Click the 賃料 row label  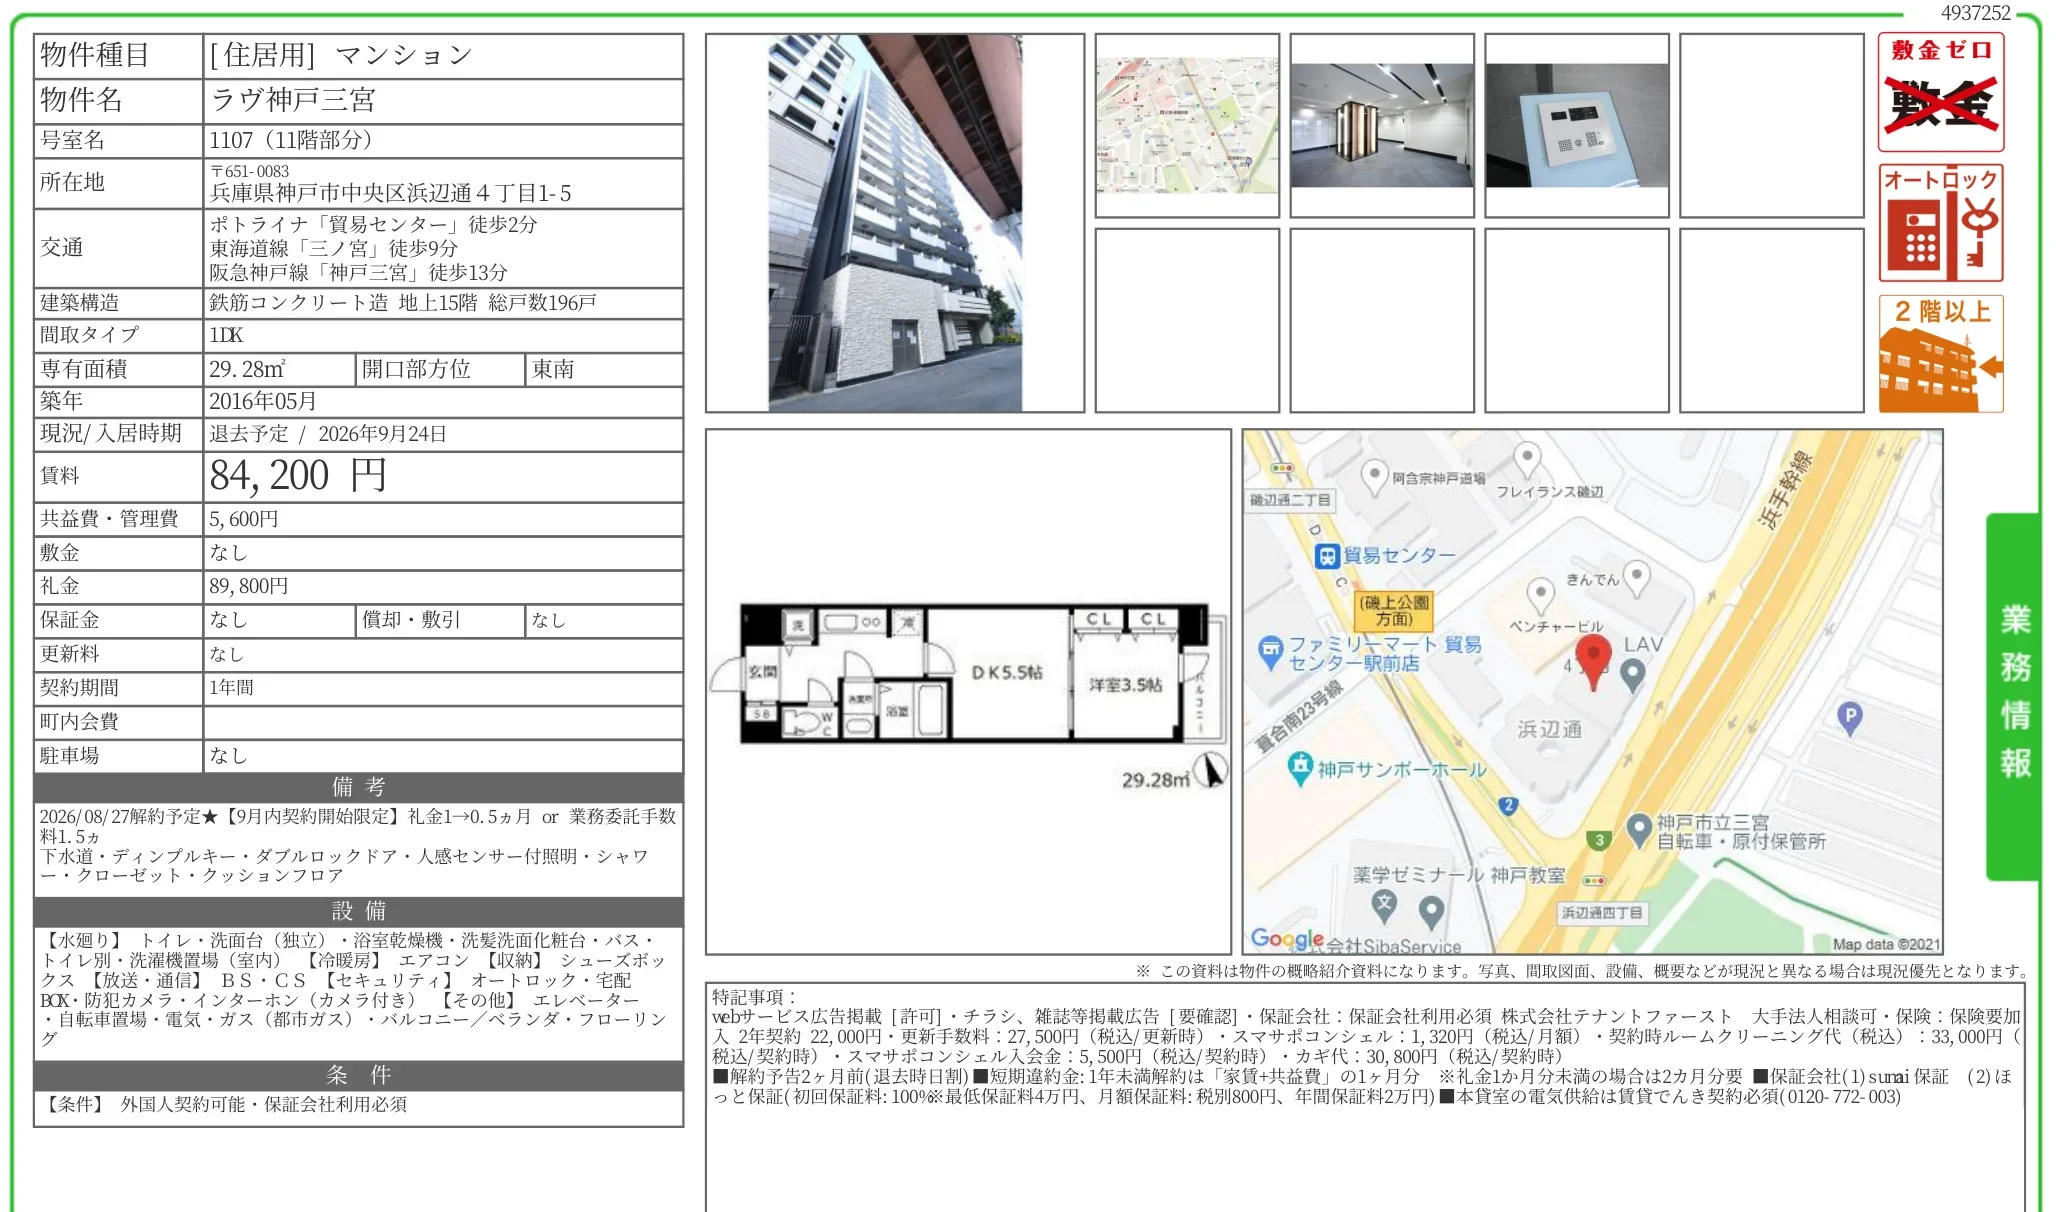60,476
